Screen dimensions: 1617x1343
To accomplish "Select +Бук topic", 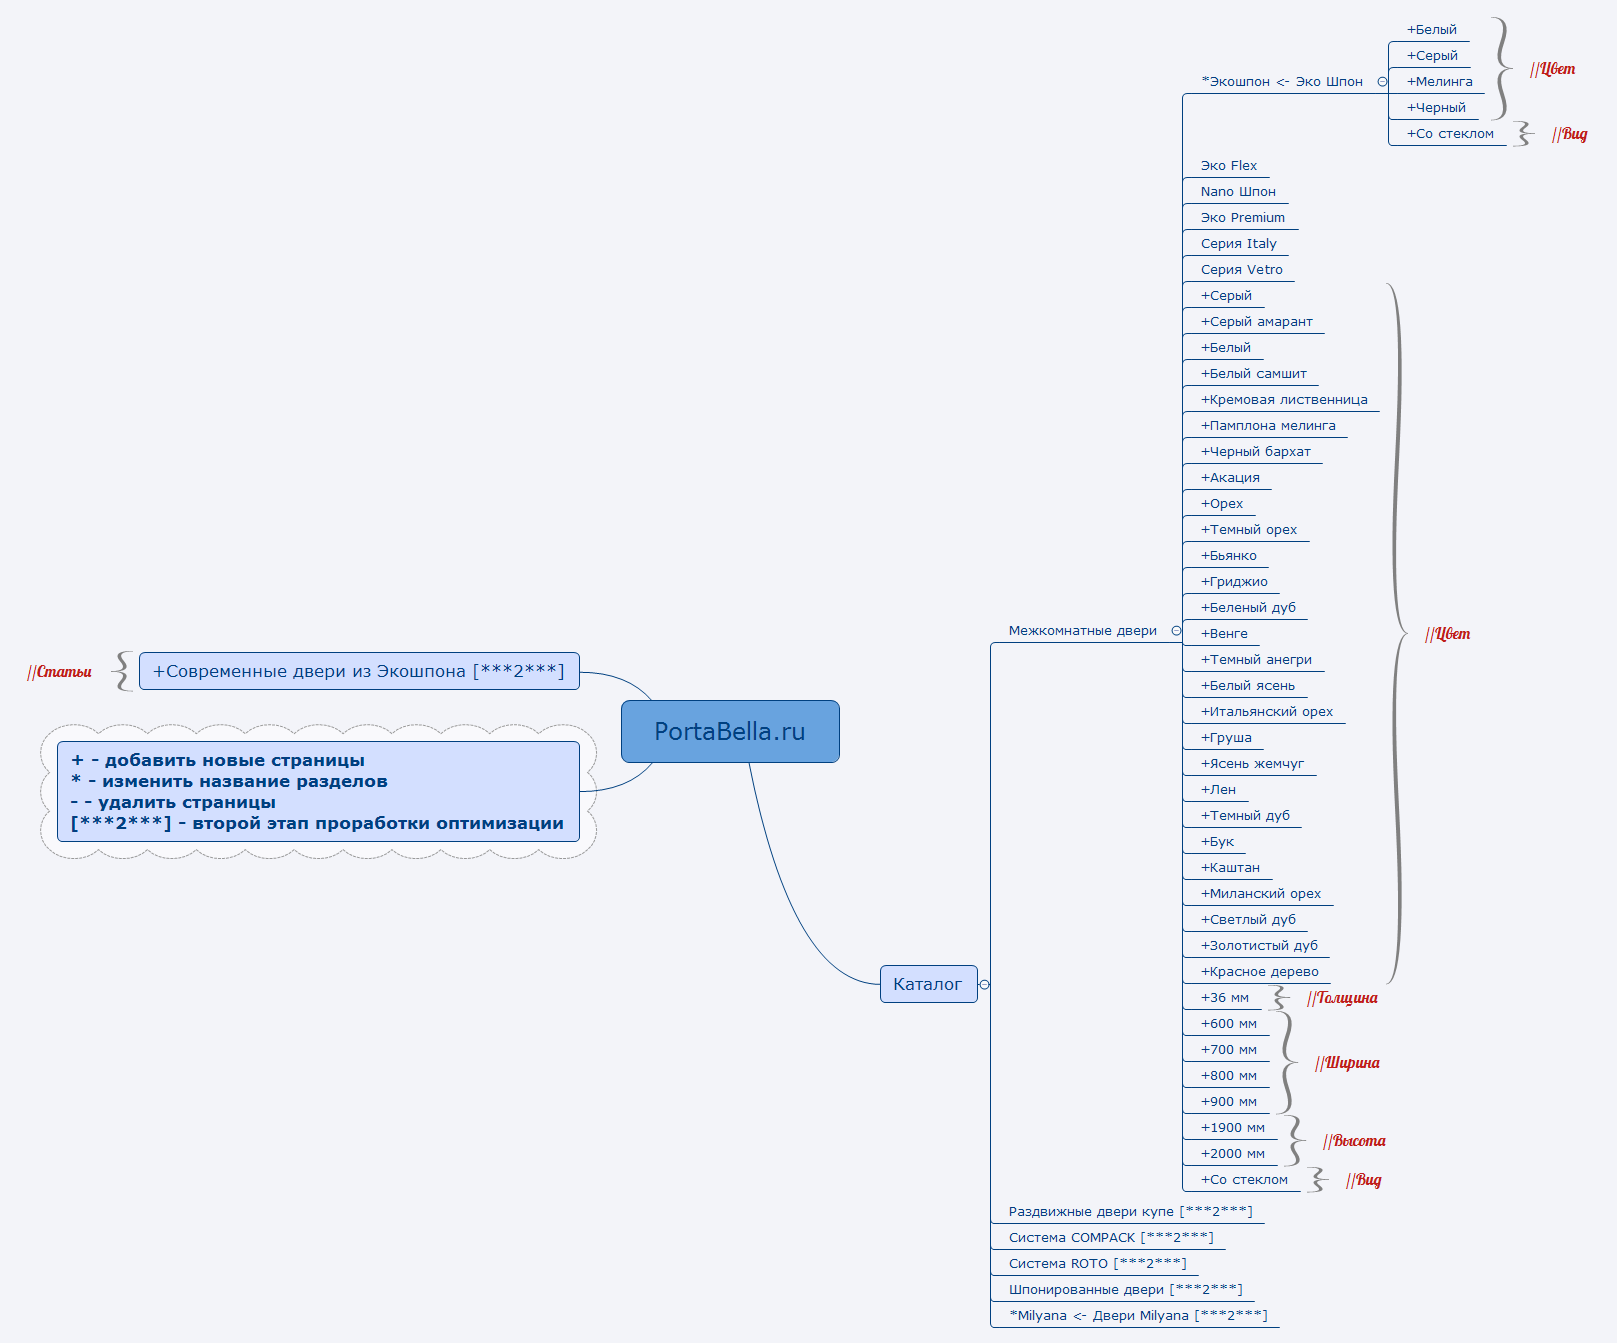I will pyautogui.click(x=1217, y=842).
